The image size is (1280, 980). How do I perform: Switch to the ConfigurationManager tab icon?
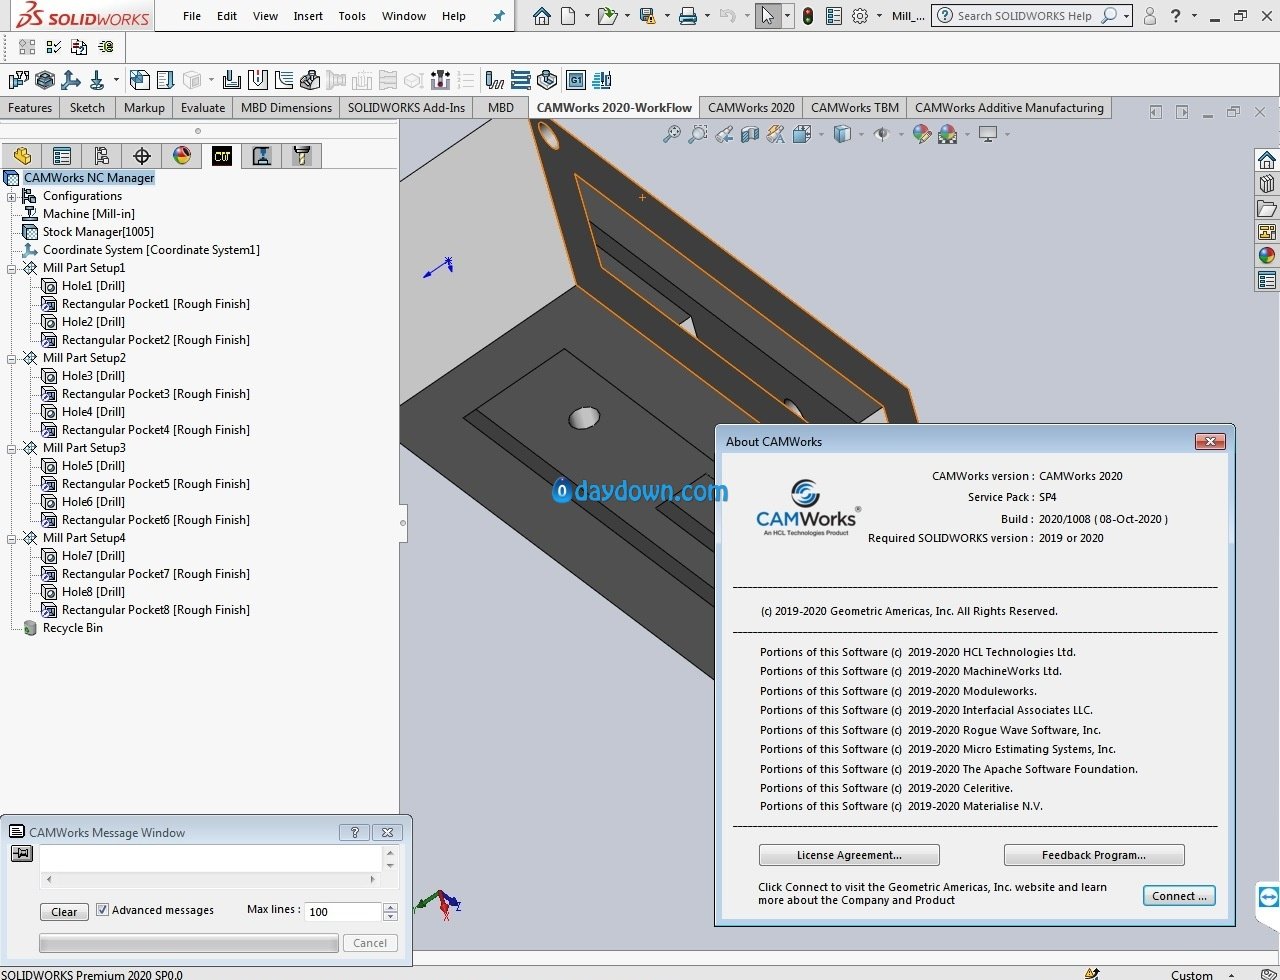point(102,156)
